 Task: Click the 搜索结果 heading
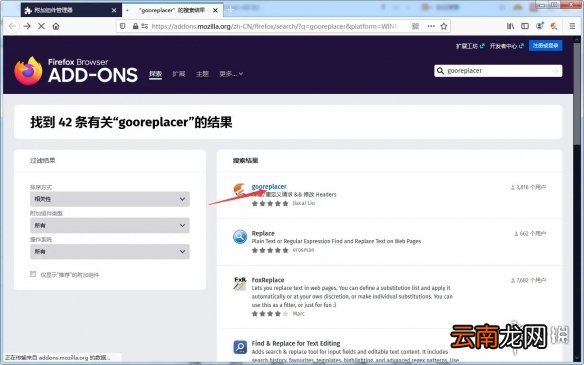(x=245, y=161)
